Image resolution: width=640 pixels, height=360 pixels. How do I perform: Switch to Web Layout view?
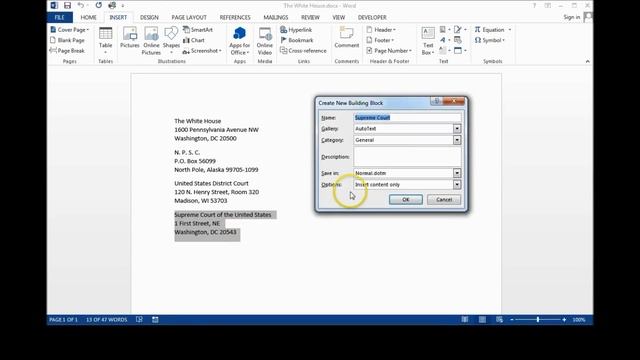tap(499, 320)
